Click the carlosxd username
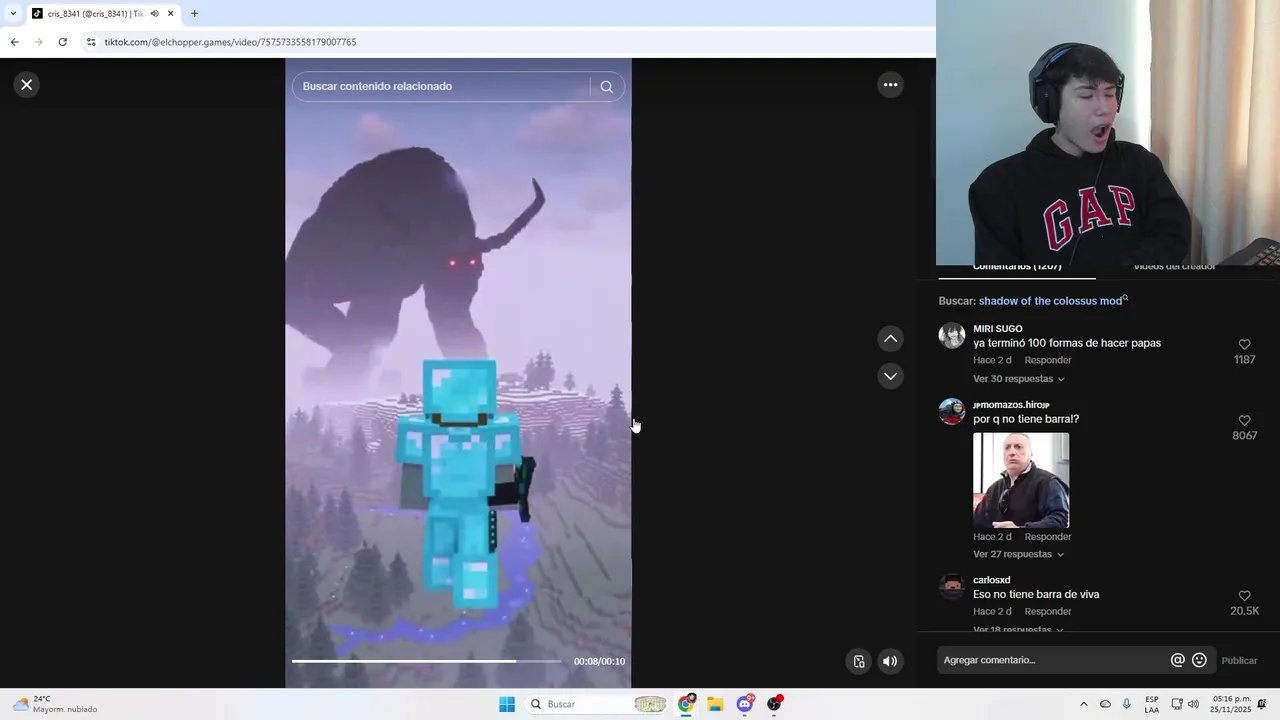 coord(991,580)
